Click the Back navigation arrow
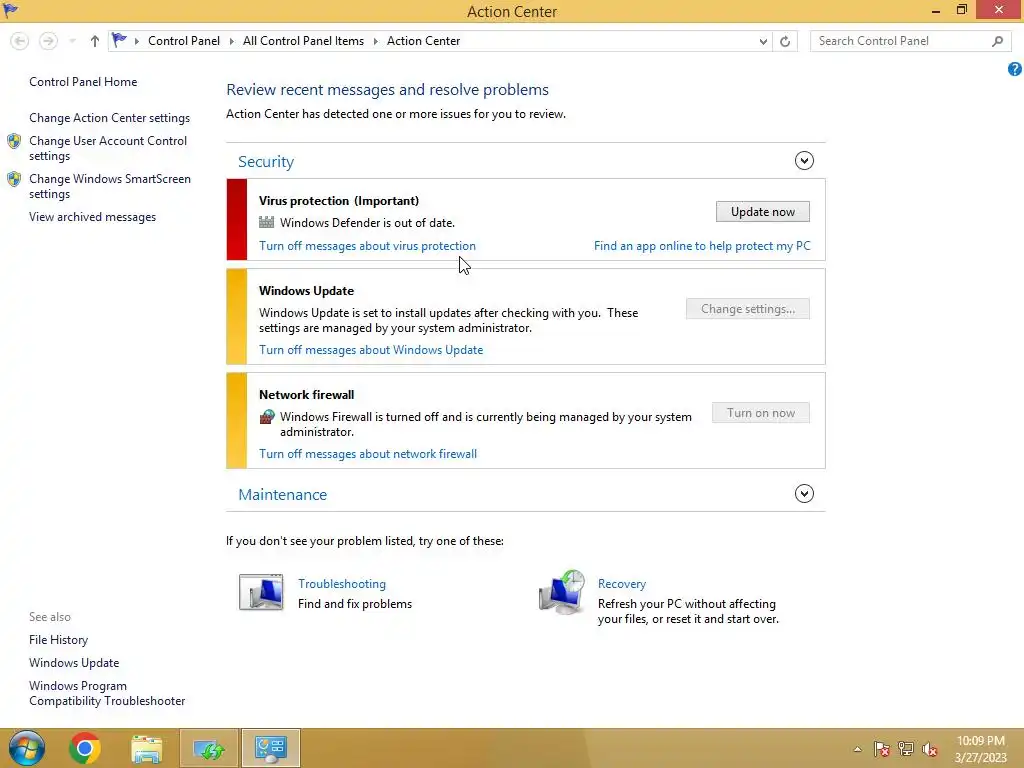 (x=20, y=41)
